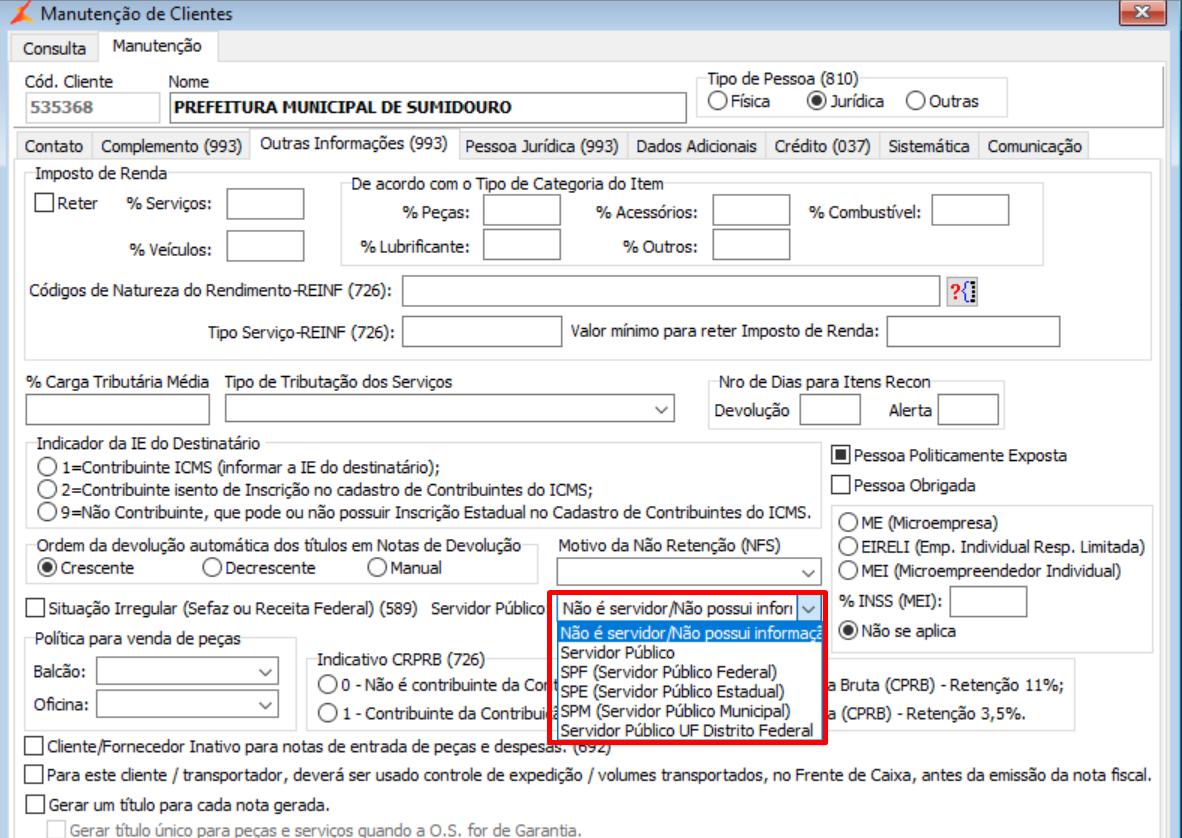Click the % Carga Tributária Média field
Screen dimensions: 1182x838
pos(118,410)
